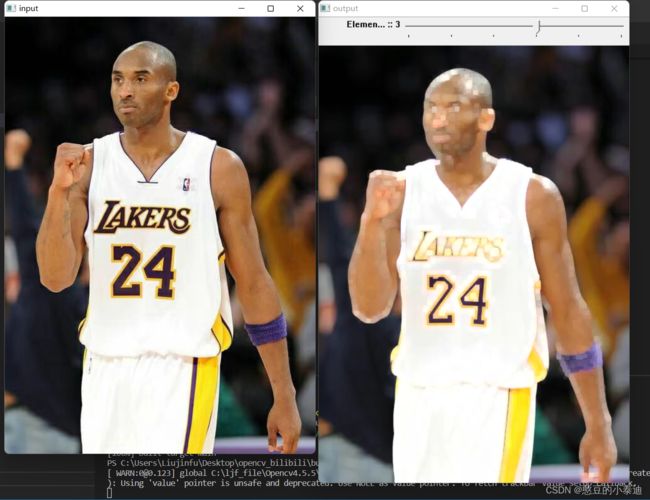Click the input window title text
The width and height of the screenshot is (650, 500).
click(29, 8)
